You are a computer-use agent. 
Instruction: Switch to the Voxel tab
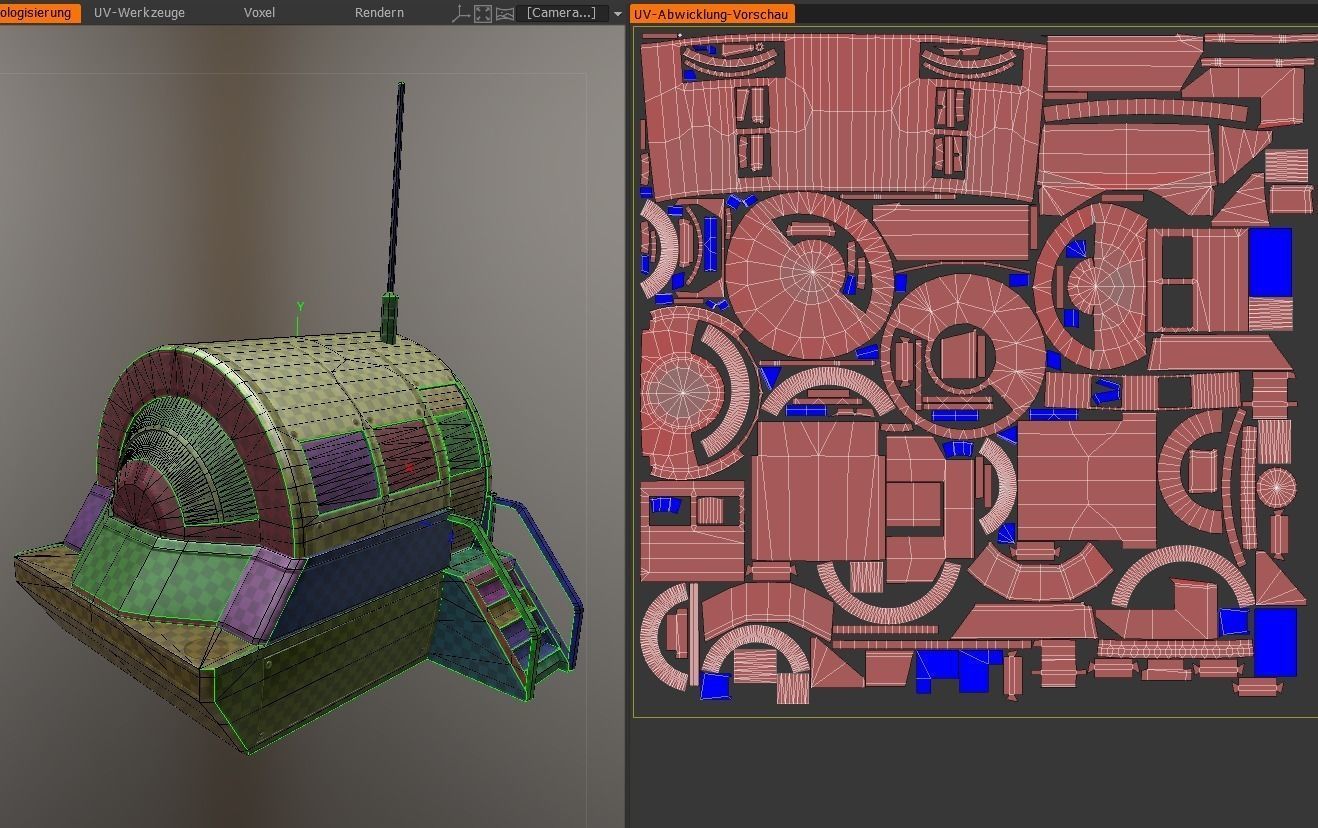pyautogui.click(x=259, y=13)
